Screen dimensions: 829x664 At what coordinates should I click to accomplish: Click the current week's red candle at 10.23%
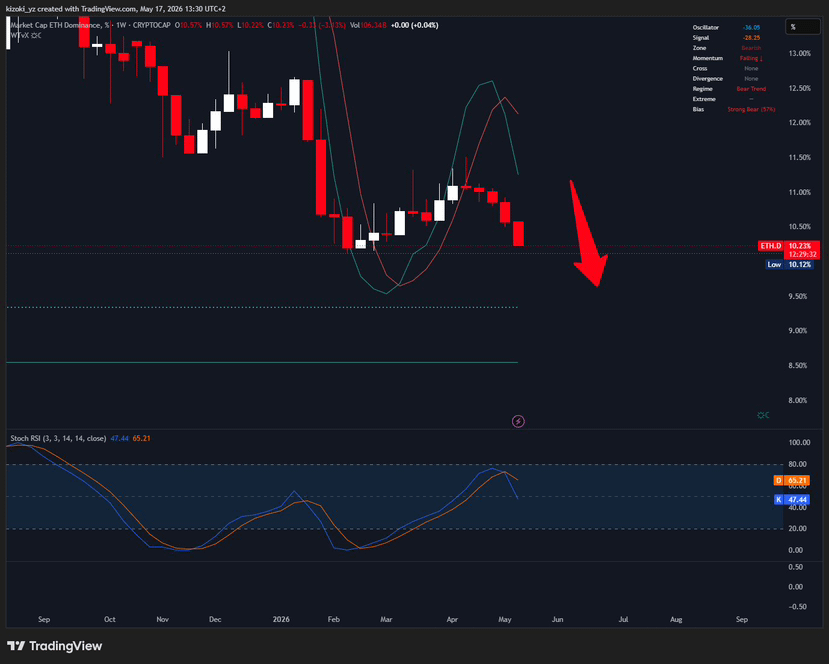tap(519, 234)
